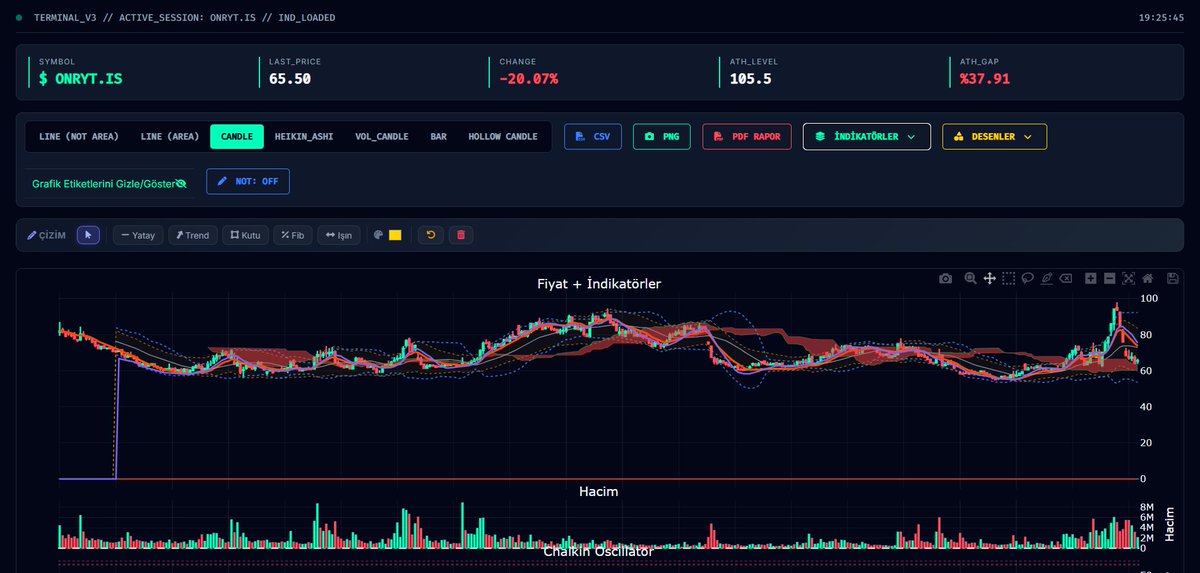This screenshot has width=1200, height=573.
Task: Switch chart type to BAR
Action: [439, 136]
